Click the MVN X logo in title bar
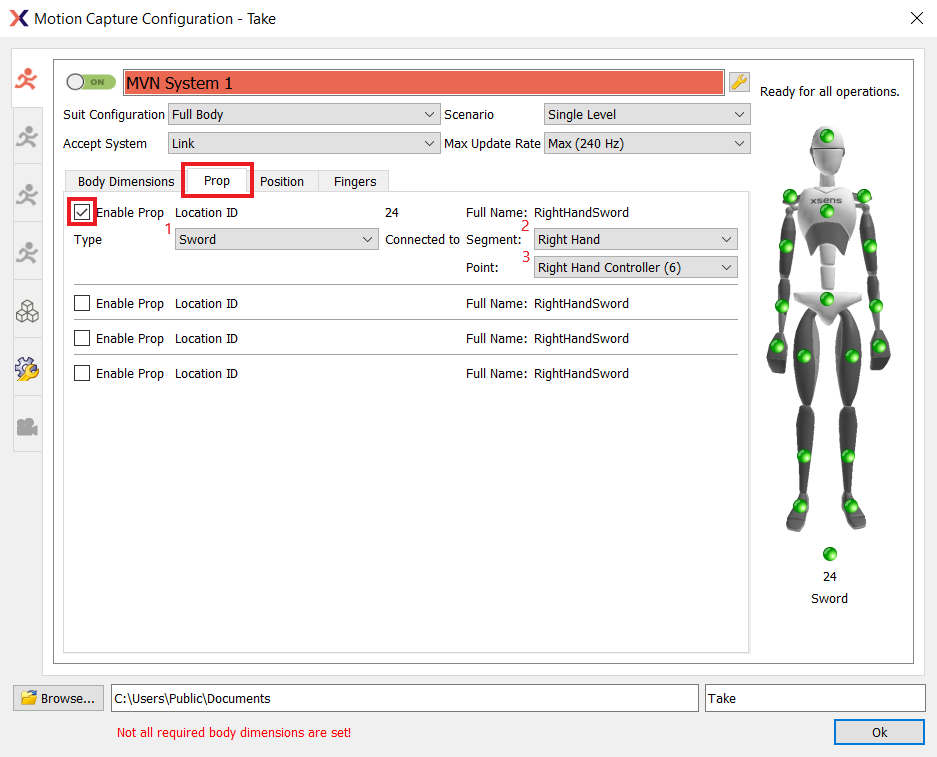The width and height of the screenshot is (937, 757). coord(19,19)
